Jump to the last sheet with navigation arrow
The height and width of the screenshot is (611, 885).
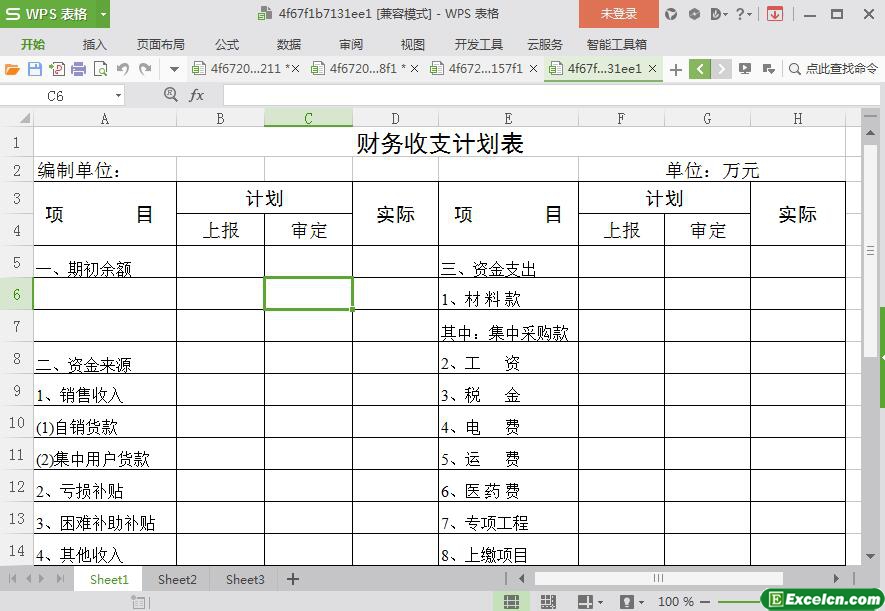pyautogui.click(x=60, y=579)
